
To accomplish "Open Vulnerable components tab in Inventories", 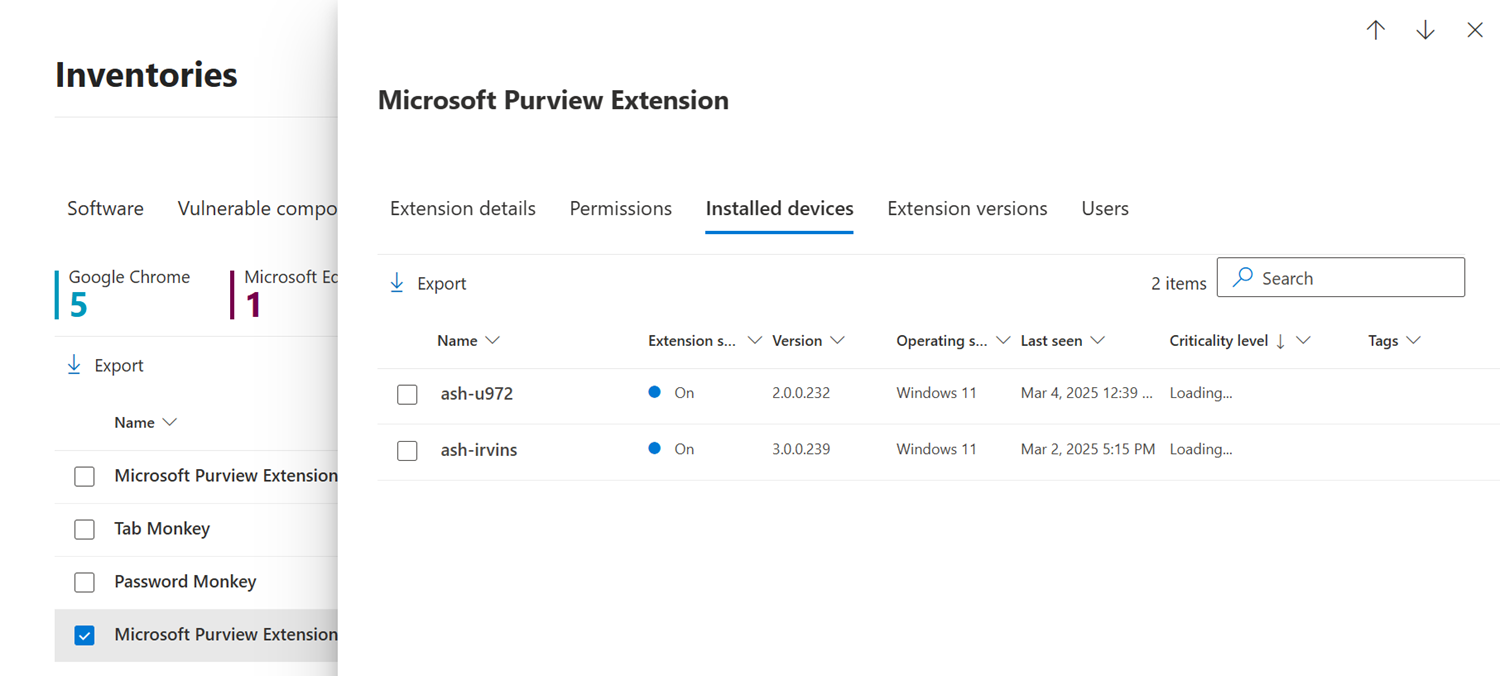I will (x=257, y=208).
